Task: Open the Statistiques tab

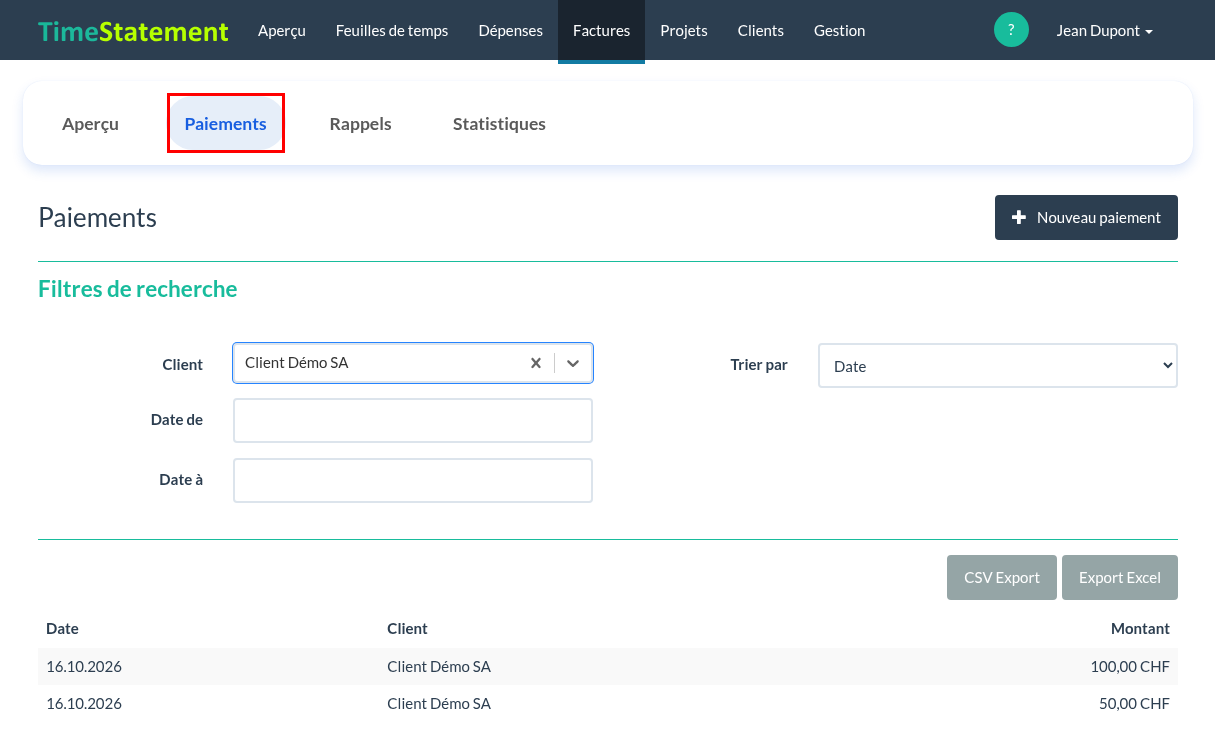Action: click(499, 124)
